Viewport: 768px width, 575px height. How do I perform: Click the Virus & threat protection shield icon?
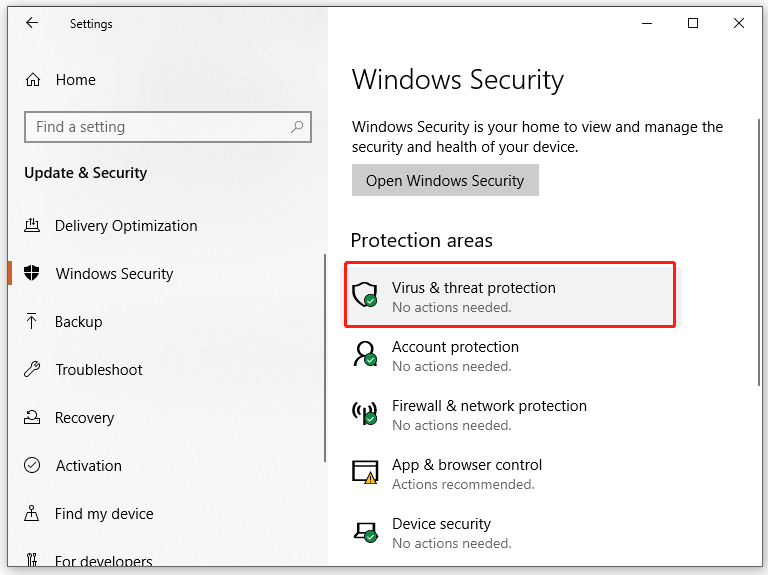[x=365, y=294]
